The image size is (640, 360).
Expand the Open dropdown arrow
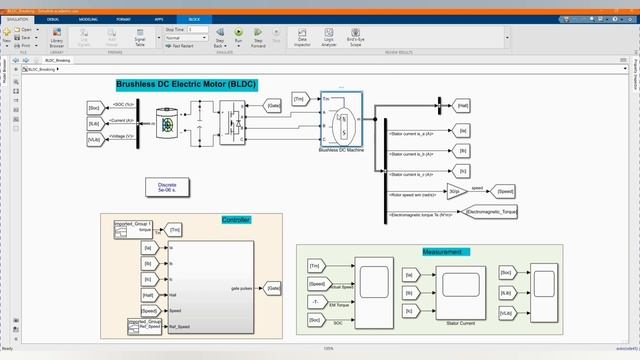tap(37, 30)
